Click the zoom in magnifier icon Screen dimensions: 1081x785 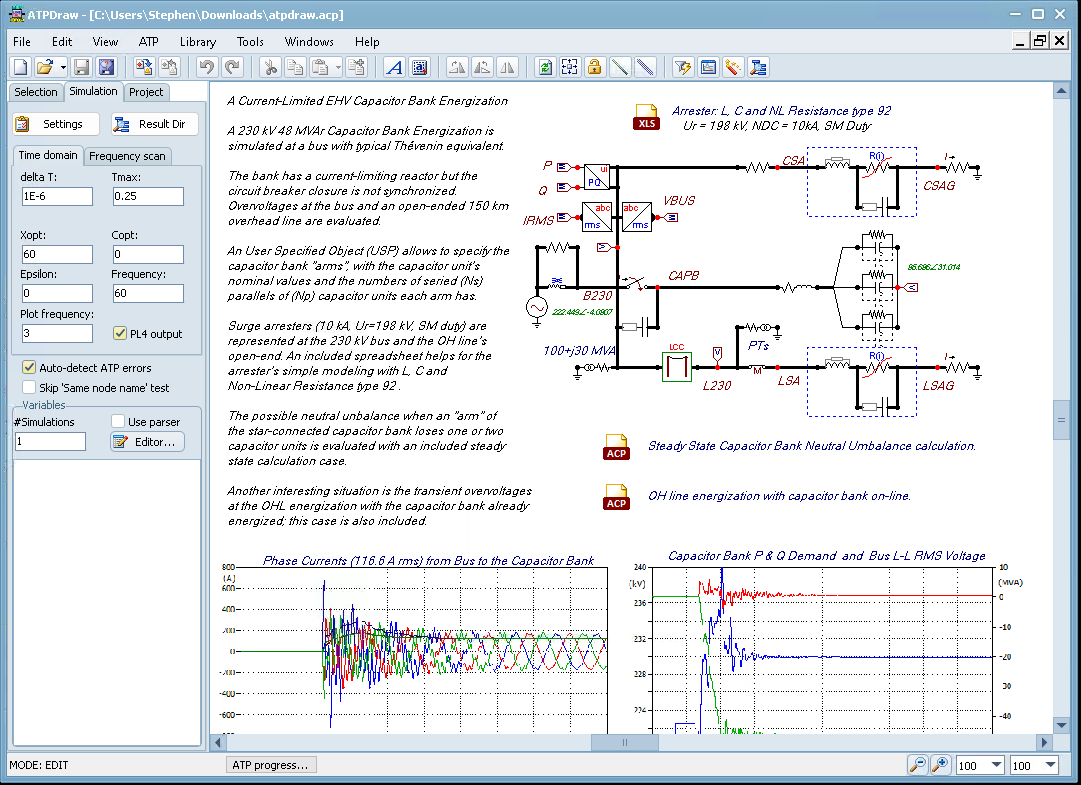click(x=940, y=765)
